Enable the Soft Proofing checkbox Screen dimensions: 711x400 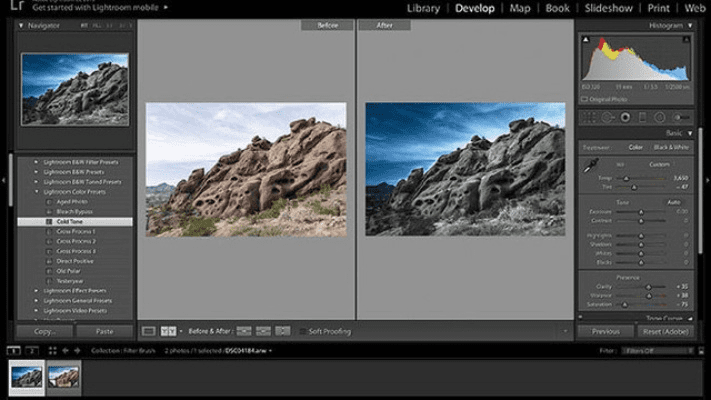(x=301, y=330)
